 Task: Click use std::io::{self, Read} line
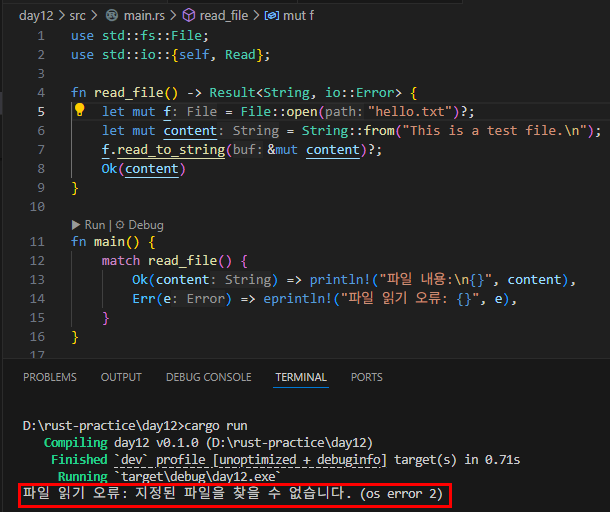tap(170, 55)
